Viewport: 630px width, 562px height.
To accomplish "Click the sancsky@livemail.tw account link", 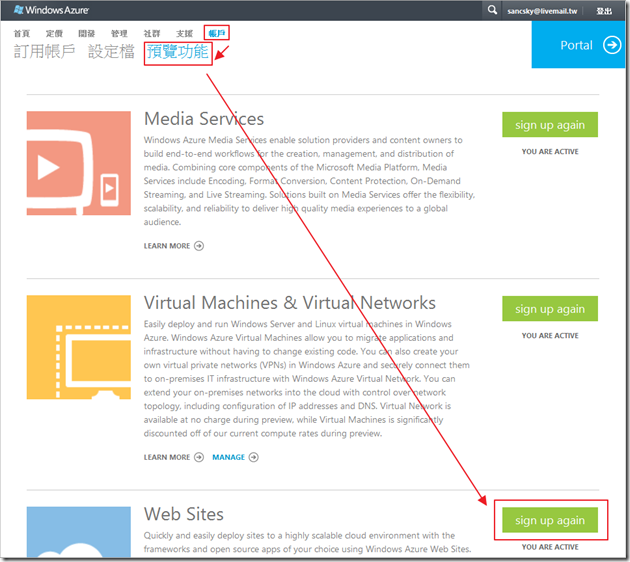I will 542,11.
